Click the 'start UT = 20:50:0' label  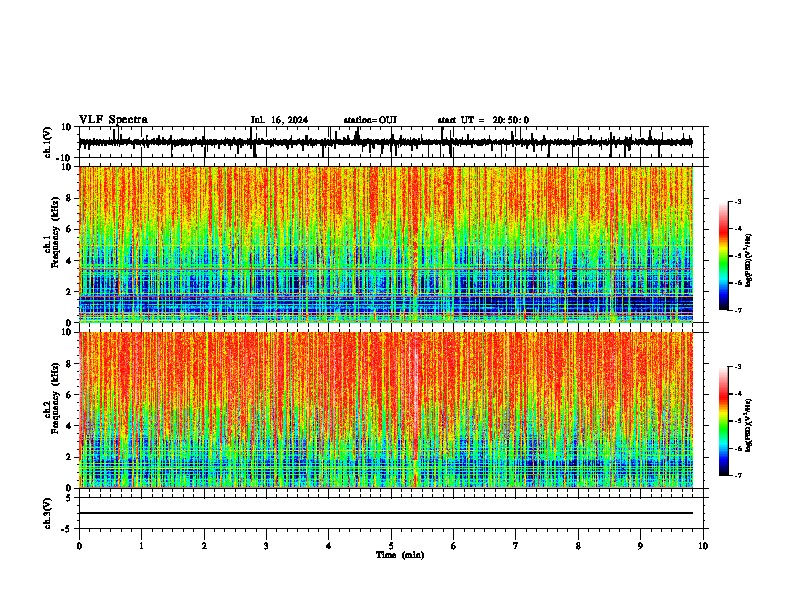(x=483, y=120)
